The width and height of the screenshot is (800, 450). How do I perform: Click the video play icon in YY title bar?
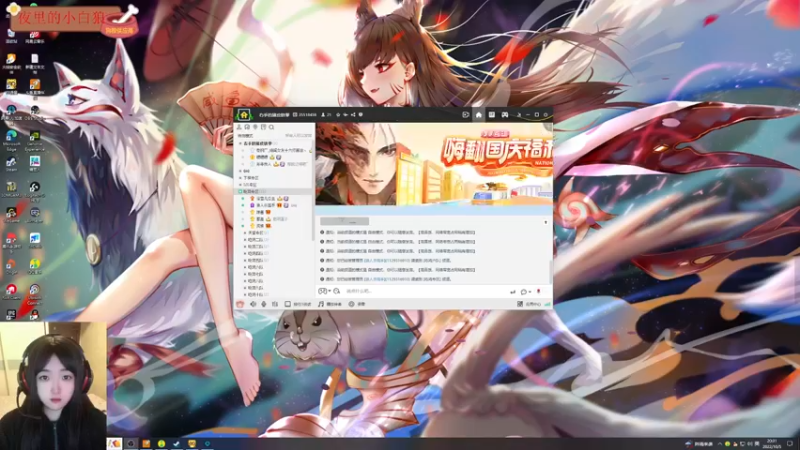pyautogui.click(x=465, y=115)
